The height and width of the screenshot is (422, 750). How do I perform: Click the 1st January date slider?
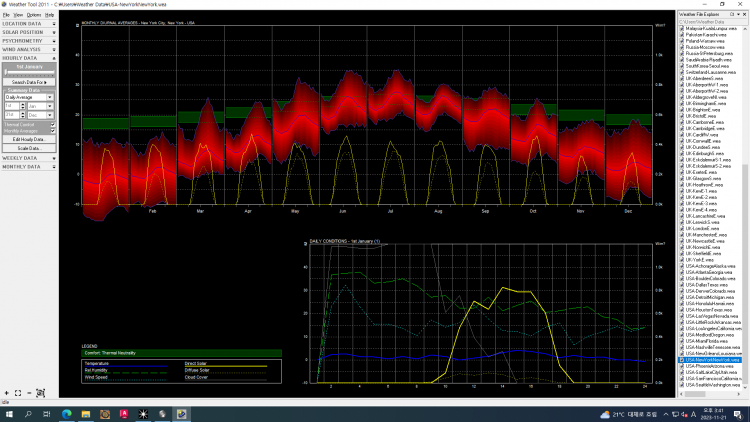tap(28, 73)
